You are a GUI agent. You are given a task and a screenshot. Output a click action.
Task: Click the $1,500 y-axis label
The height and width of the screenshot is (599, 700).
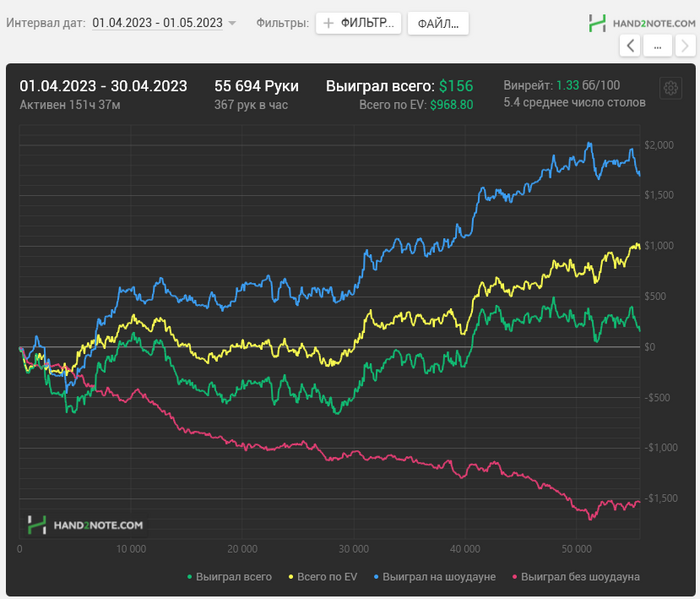(659, 195)
